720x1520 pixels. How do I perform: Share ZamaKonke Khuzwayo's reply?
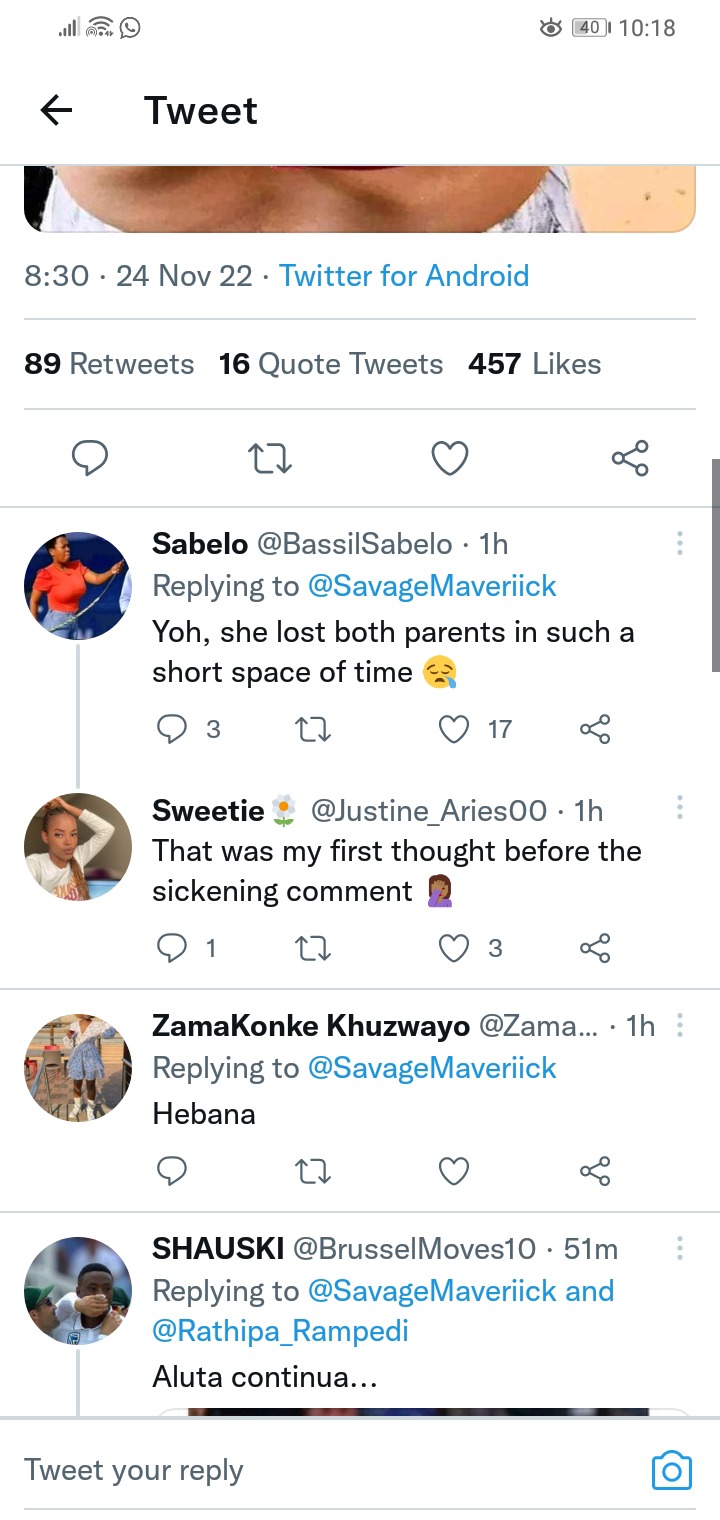(595, 1171)
